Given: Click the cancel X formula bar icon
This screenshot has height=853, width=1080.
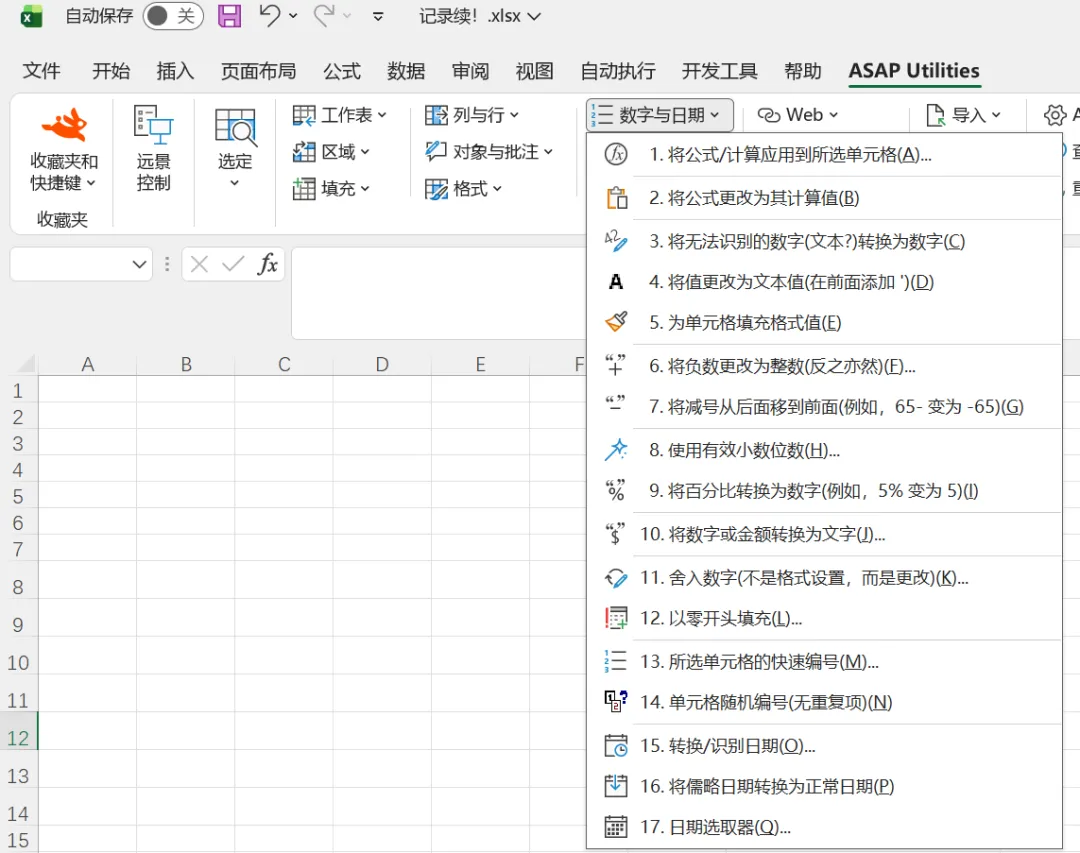Looking at the screenshot, I should coord(199,265).
